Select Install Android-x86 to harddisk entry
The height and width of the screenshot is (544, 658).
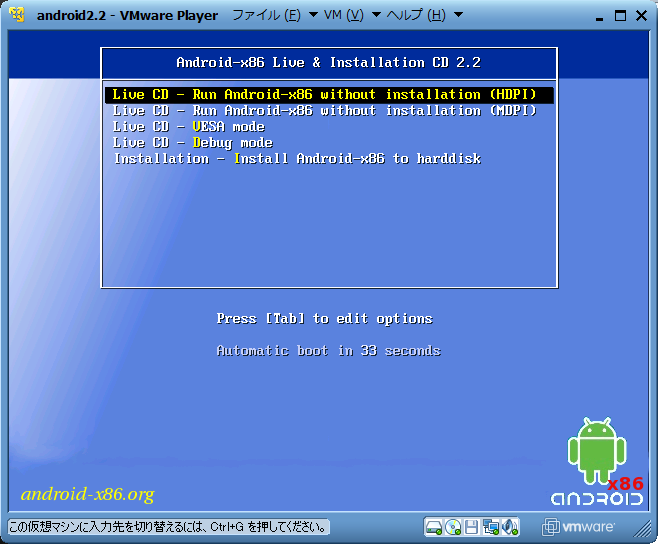329,159
